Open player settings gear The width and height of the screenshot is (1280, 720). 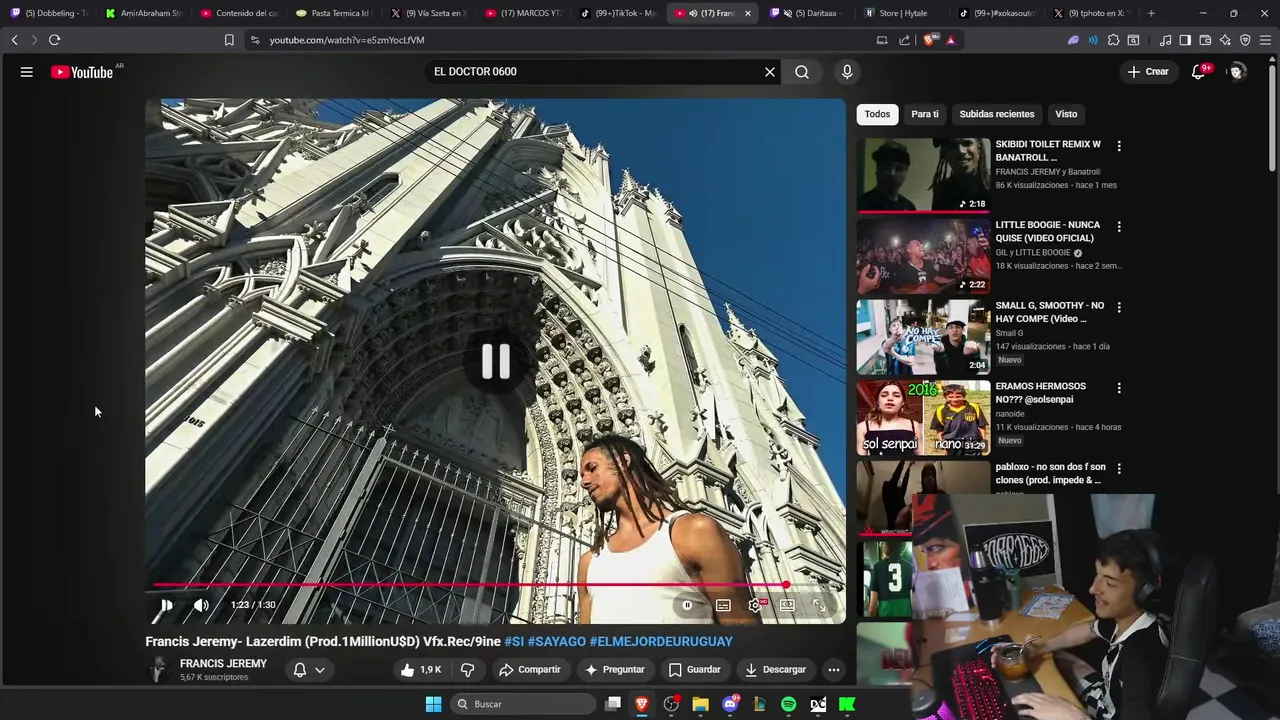tap(756, 605)
